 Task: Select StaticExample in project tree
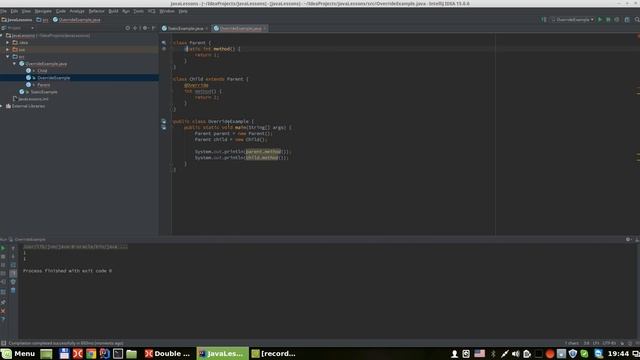click(x=44, y=92)
